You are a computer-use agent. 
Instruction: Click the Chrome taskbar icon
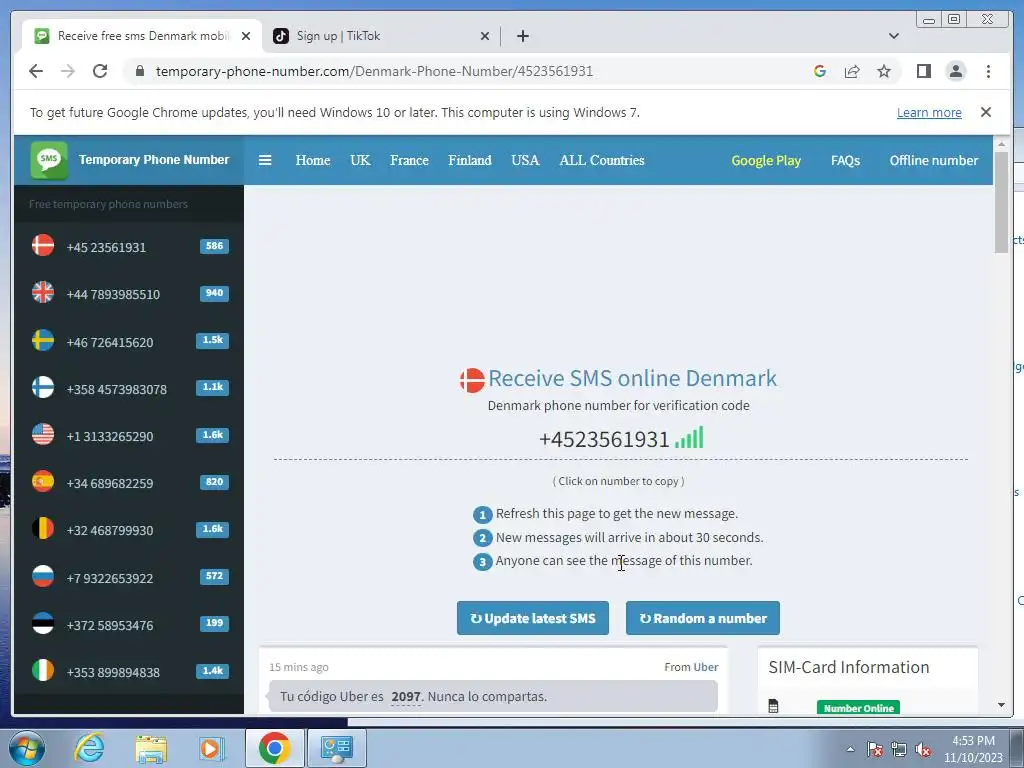point(274,748)
